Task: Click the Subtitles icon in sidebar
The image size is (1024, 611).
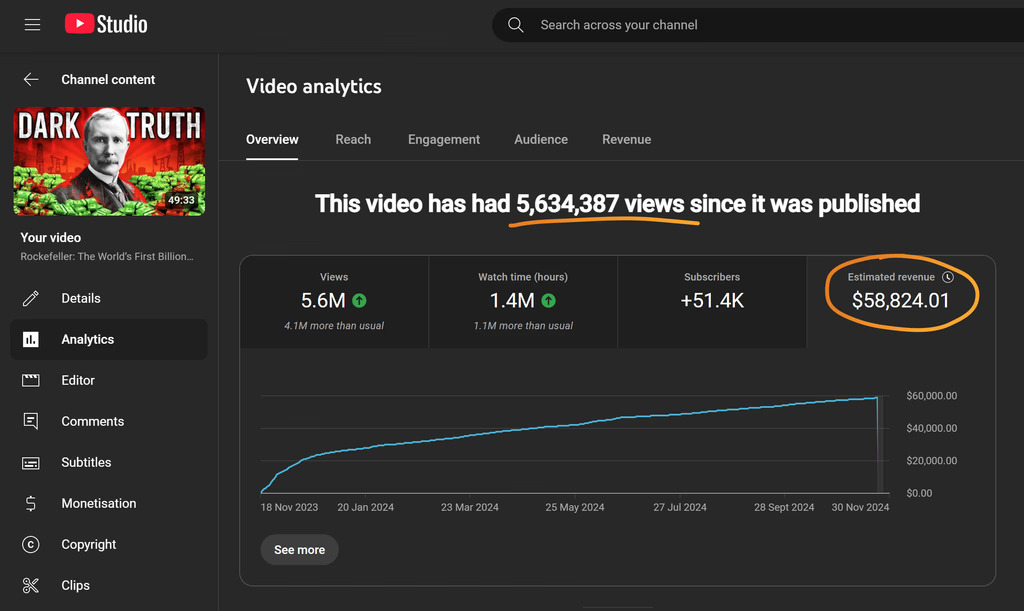Action: 31,463
